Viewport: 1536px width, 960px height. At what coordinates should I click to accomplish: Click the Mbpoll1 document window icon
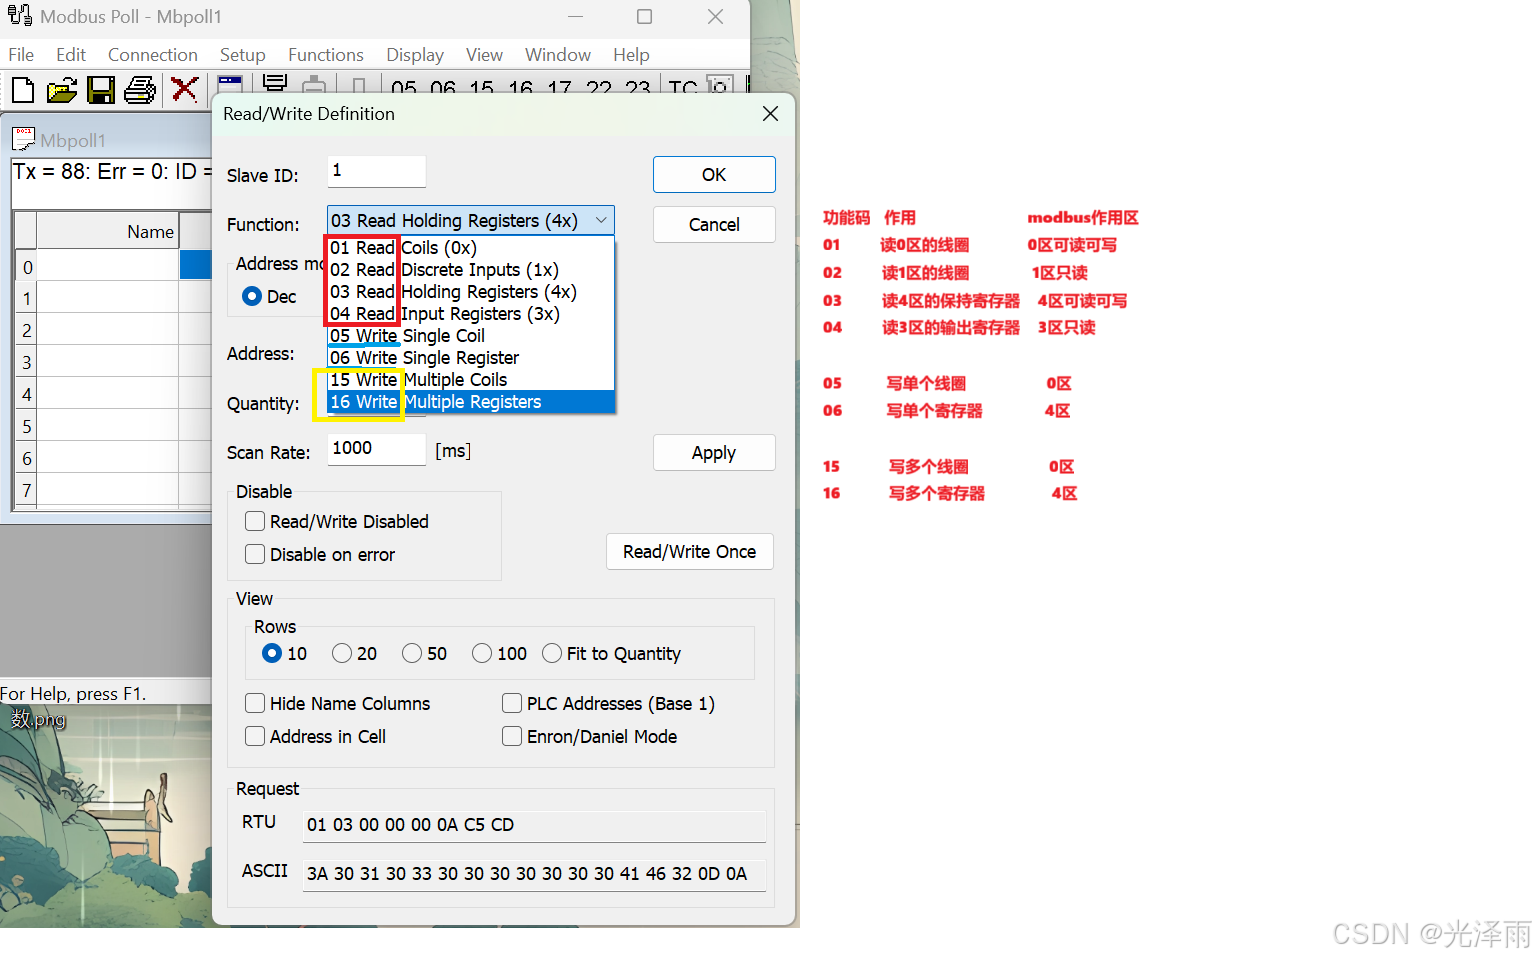point(23,139)
